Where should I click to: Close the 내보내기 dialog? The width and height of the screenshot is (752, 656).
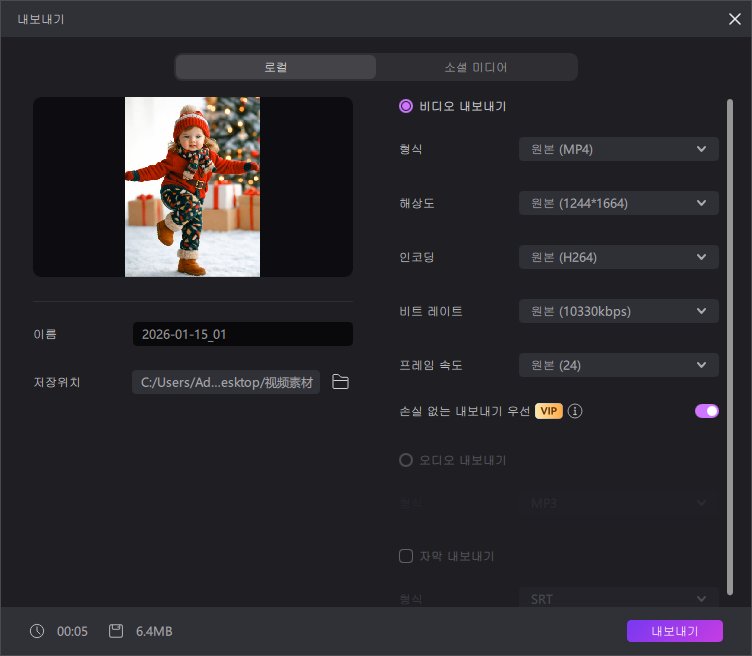tap(735, 19)
